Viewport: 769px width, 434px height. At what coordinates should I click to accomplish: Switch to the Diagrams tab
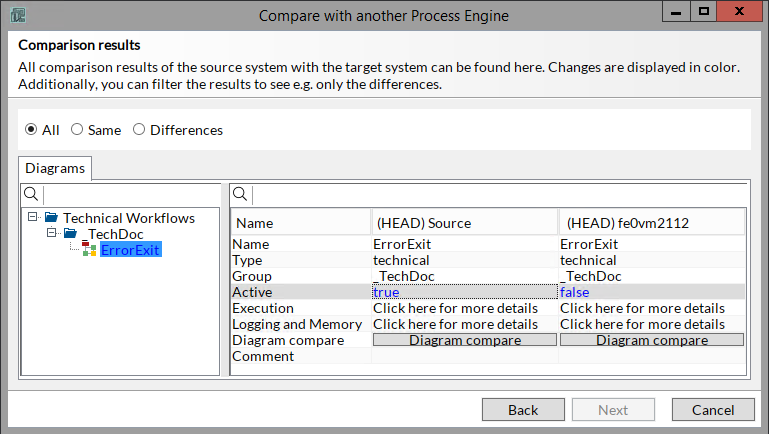click(55, 168)
